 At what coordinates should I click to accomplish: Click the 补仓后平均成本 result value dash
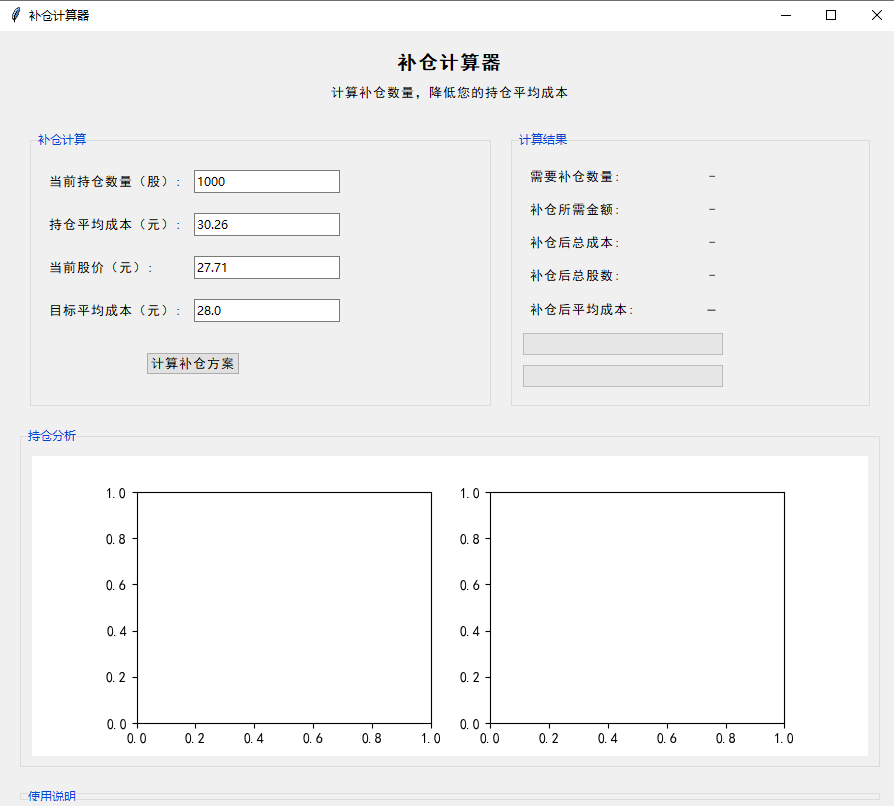point(711,310)
